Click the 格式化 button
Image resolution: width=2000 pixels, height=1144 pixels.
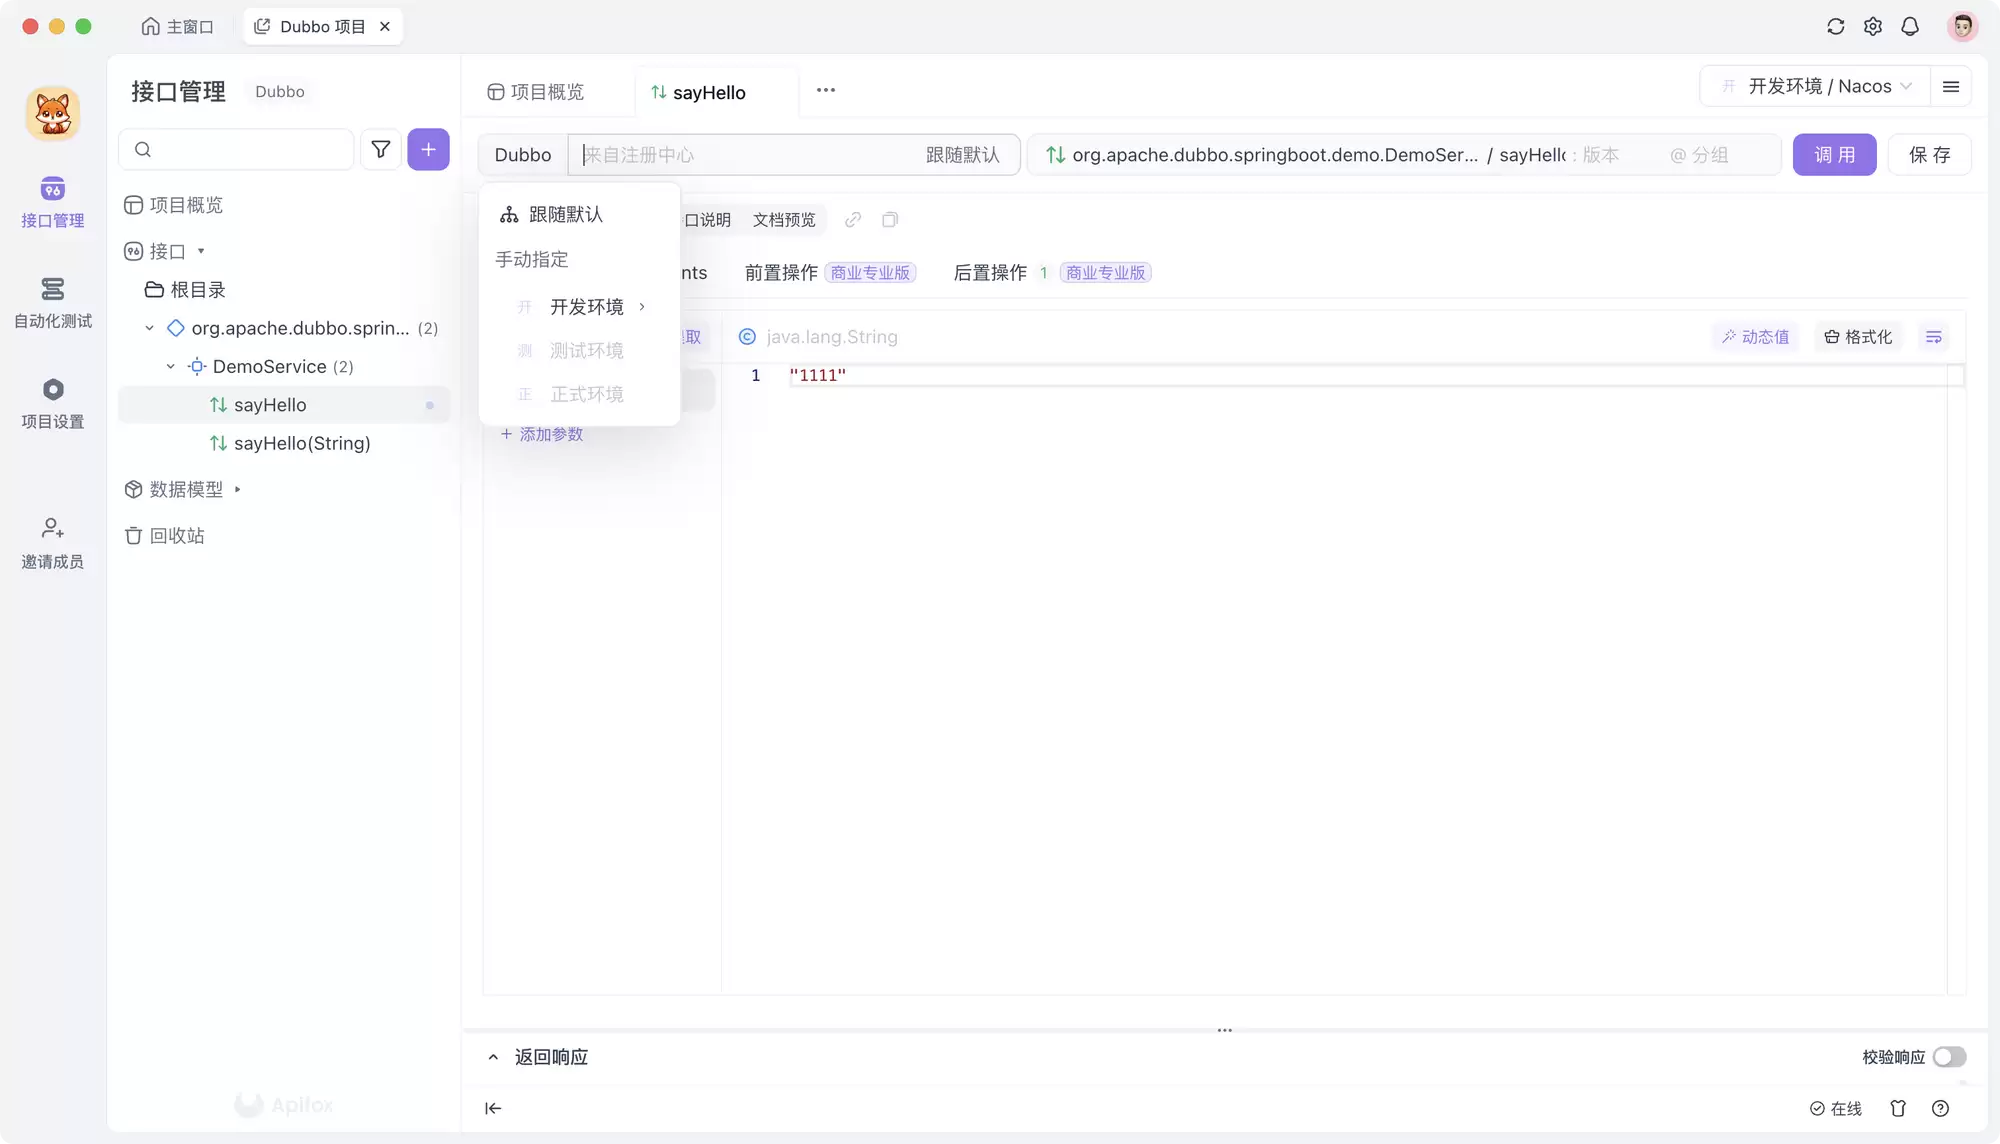(x=1858, y=337)
